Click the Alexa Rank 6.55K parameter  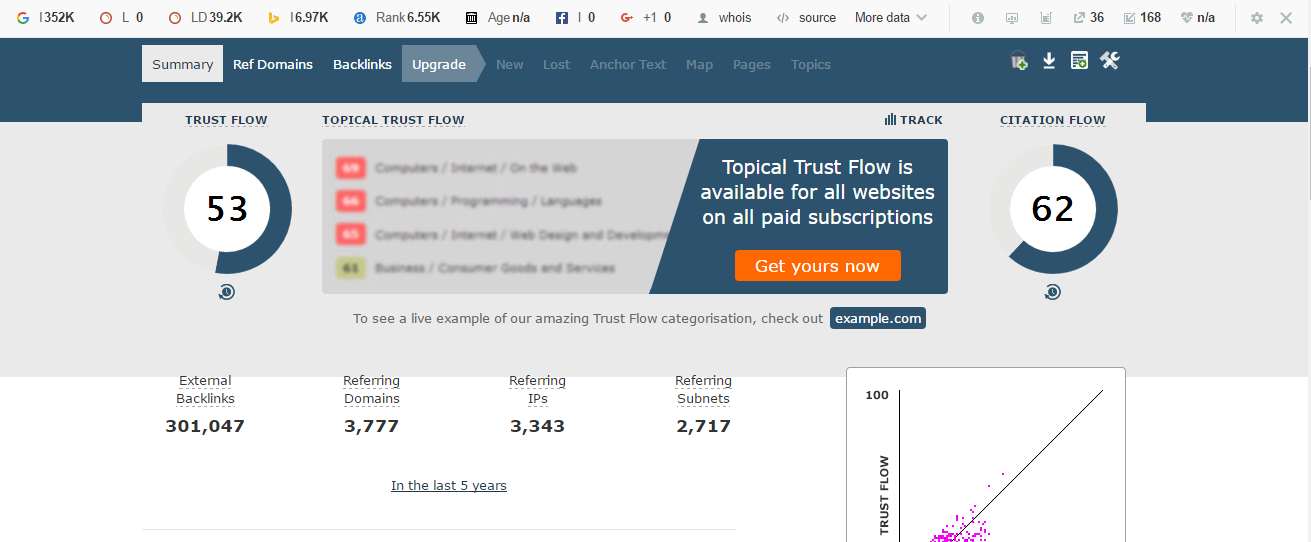(x=397, y=18)
